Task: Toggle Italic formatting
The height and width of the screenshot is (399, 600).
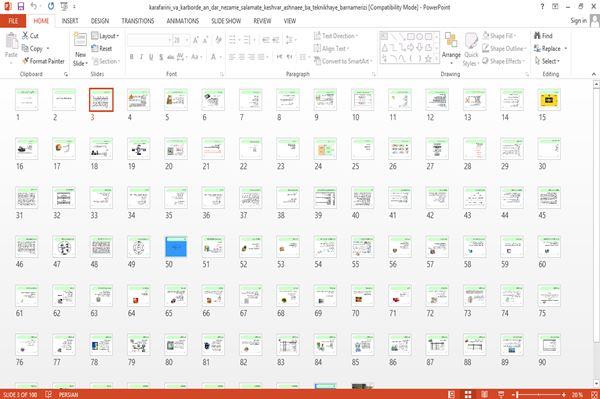Action: tap(141, 57)
